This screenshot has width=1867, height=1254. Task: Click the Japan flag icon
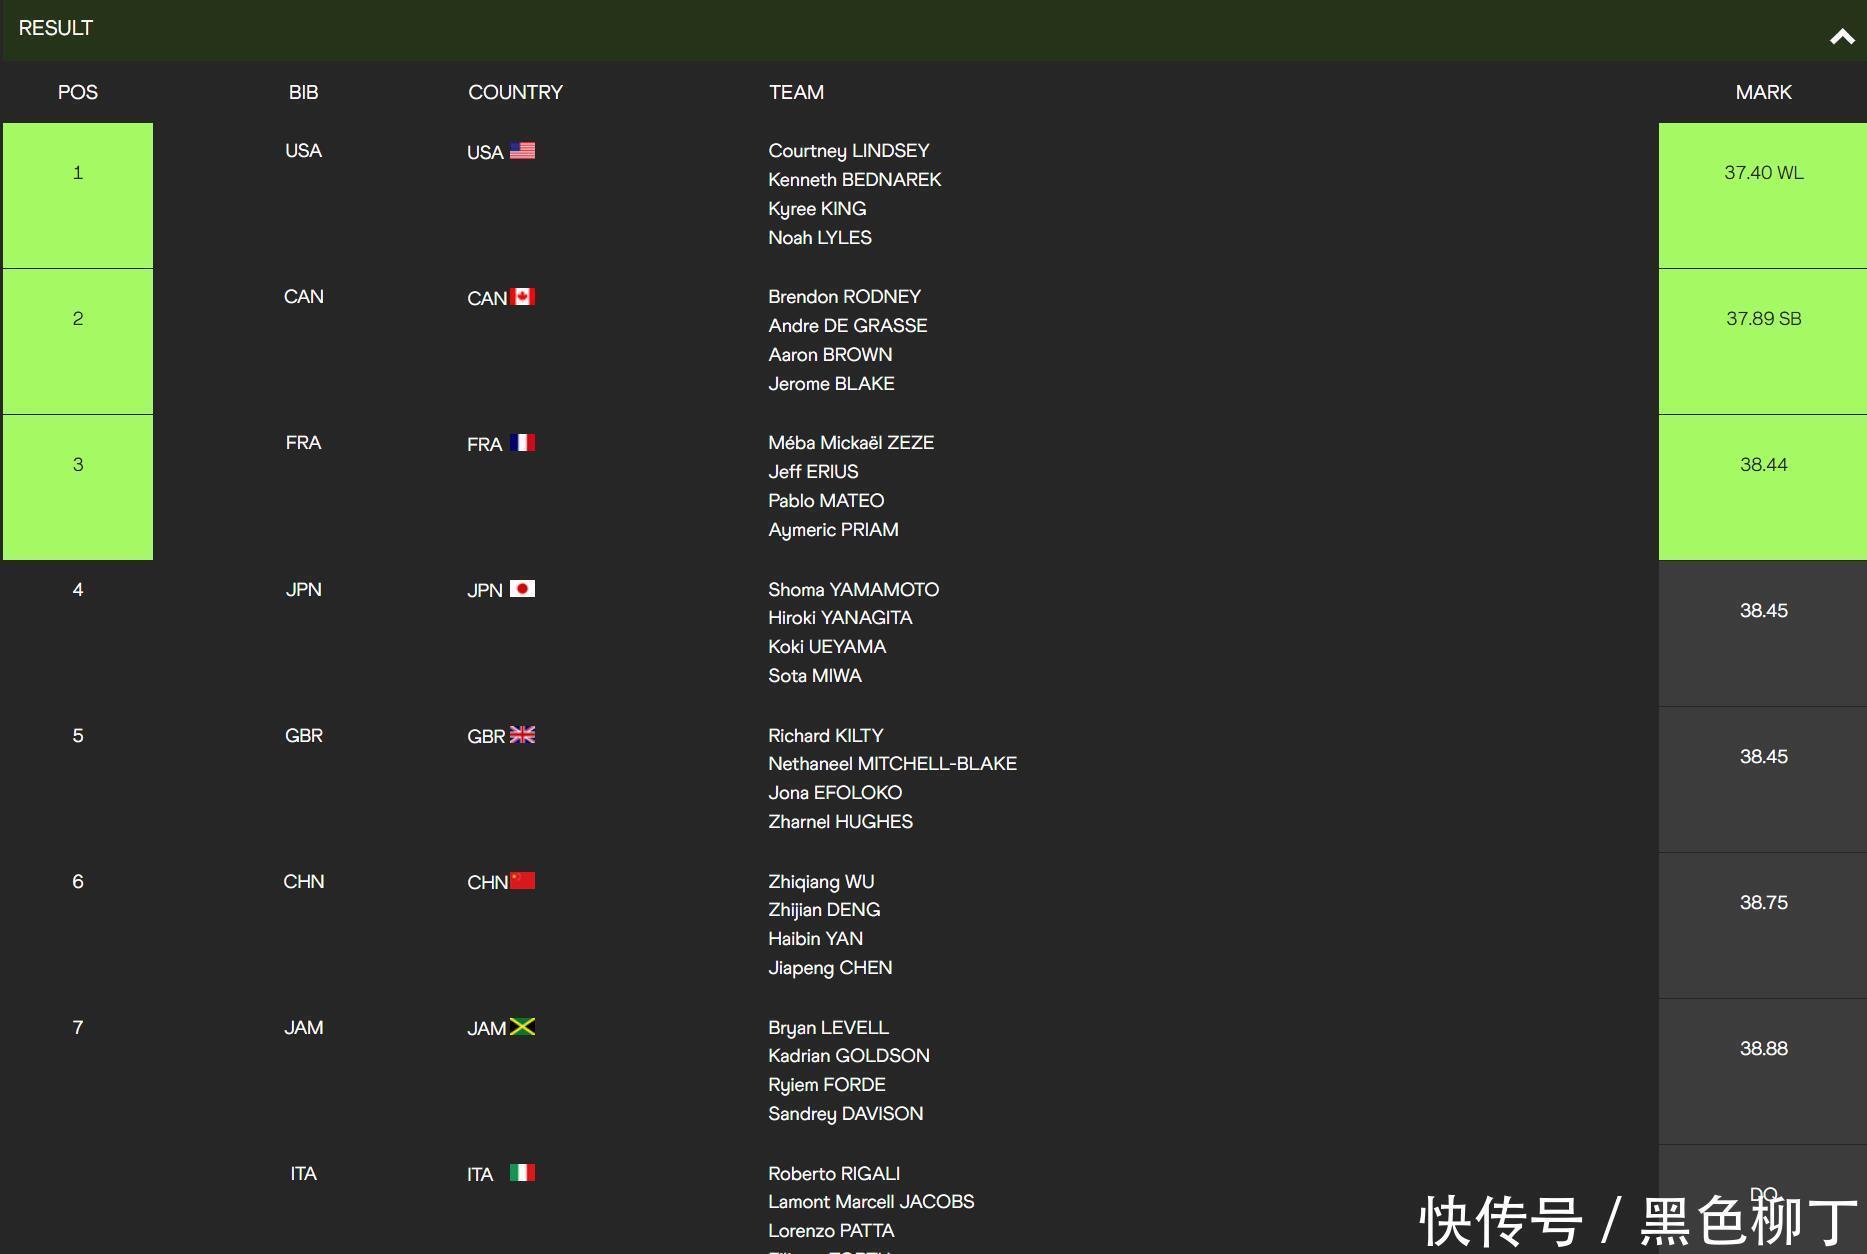(522, 589)
